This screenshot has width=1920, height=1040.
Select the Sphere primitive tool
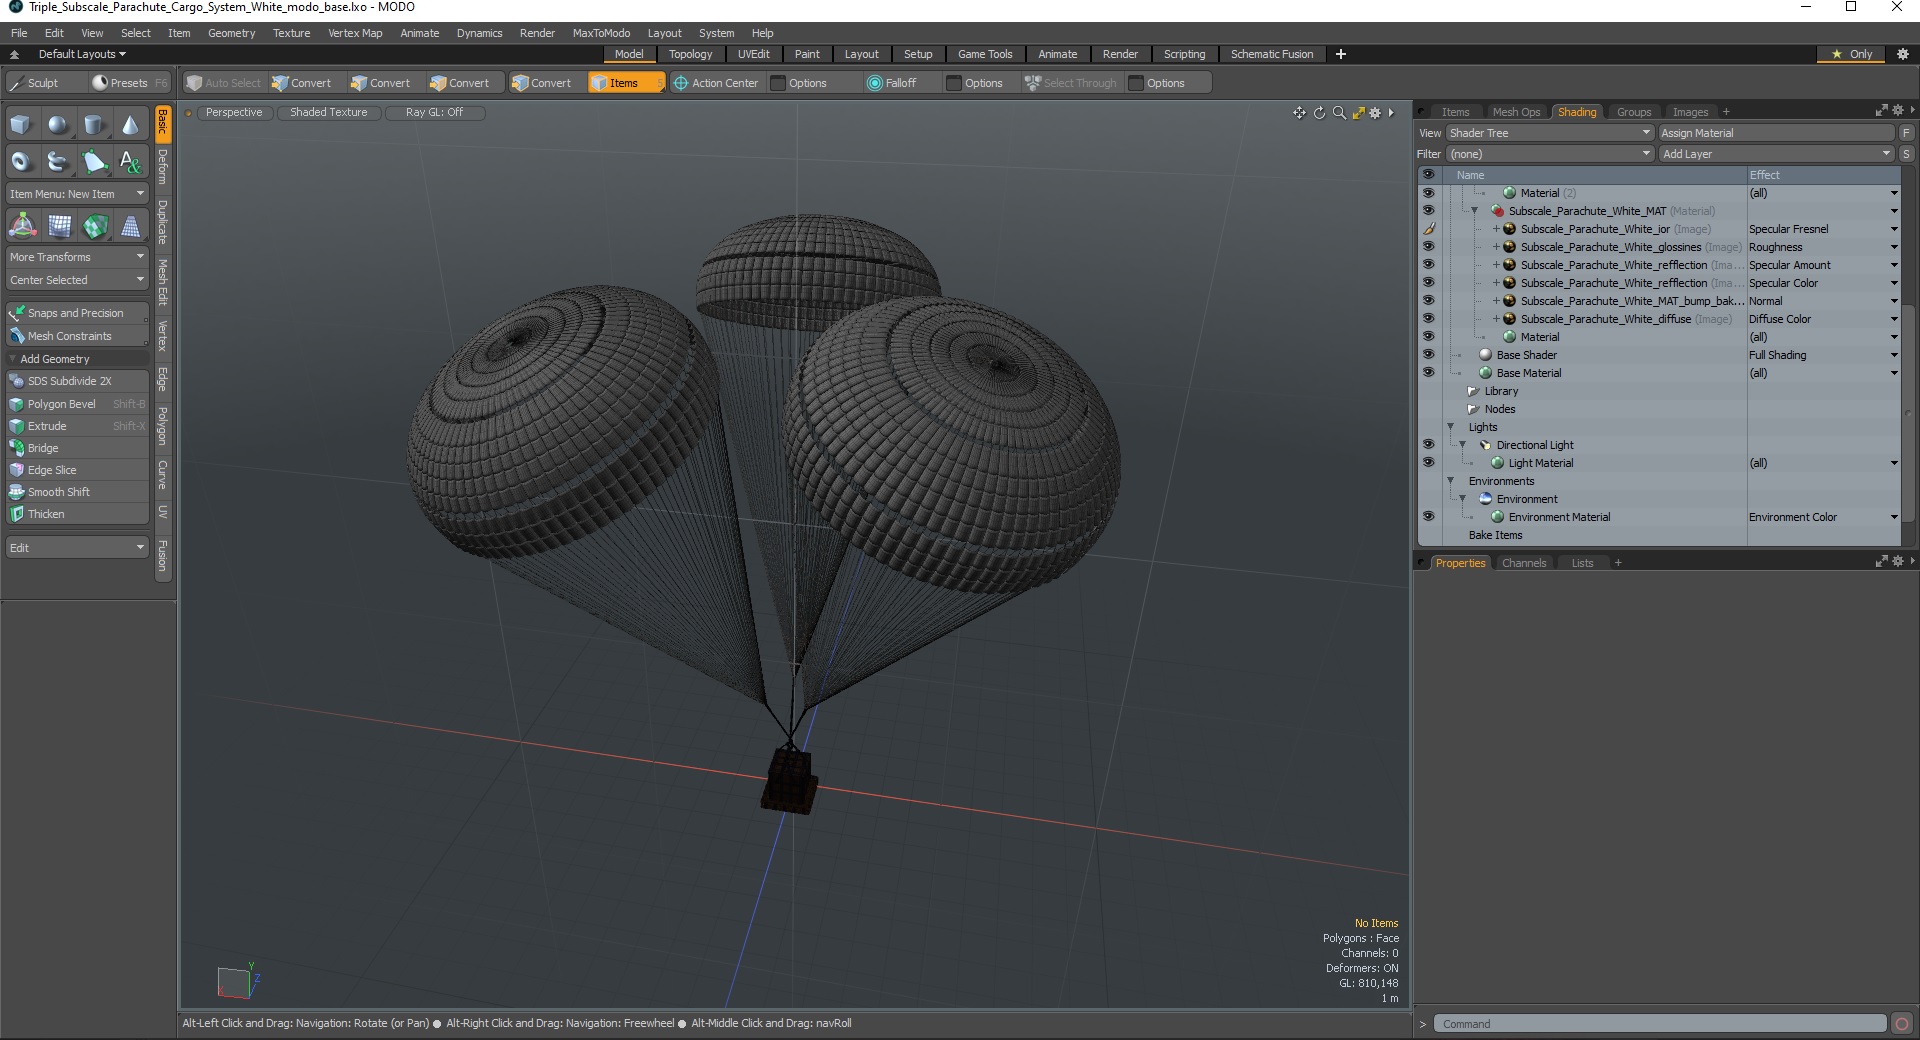tap(58, 125)
